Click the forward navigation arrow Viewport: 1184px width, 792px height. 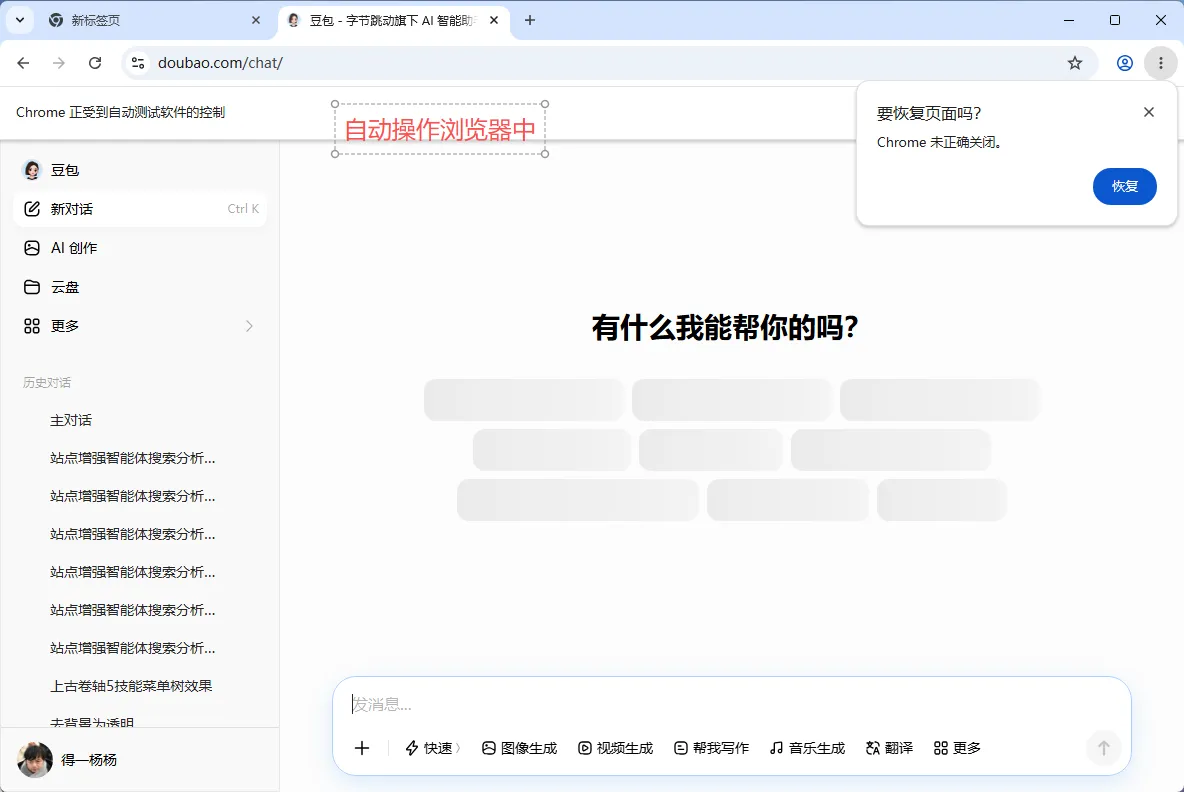[59, 63]
